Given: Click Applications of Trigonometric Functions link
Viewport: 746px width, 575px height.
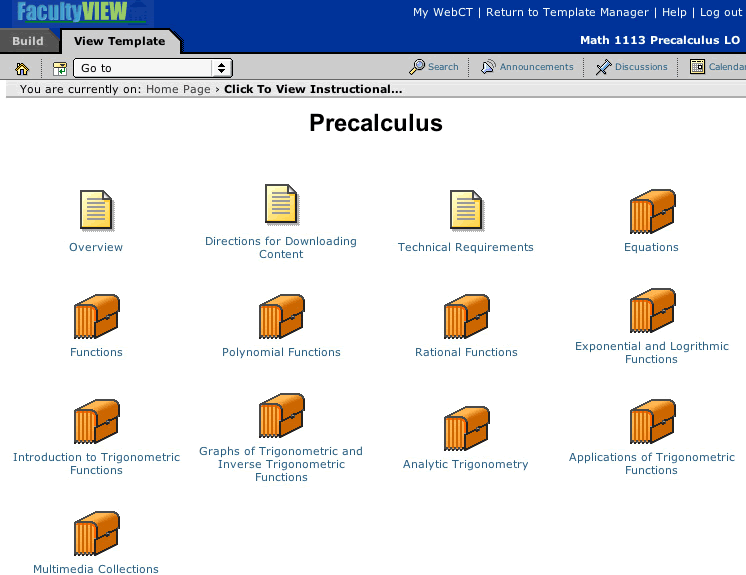Looking at the screenshot, I should pos(652,464).
